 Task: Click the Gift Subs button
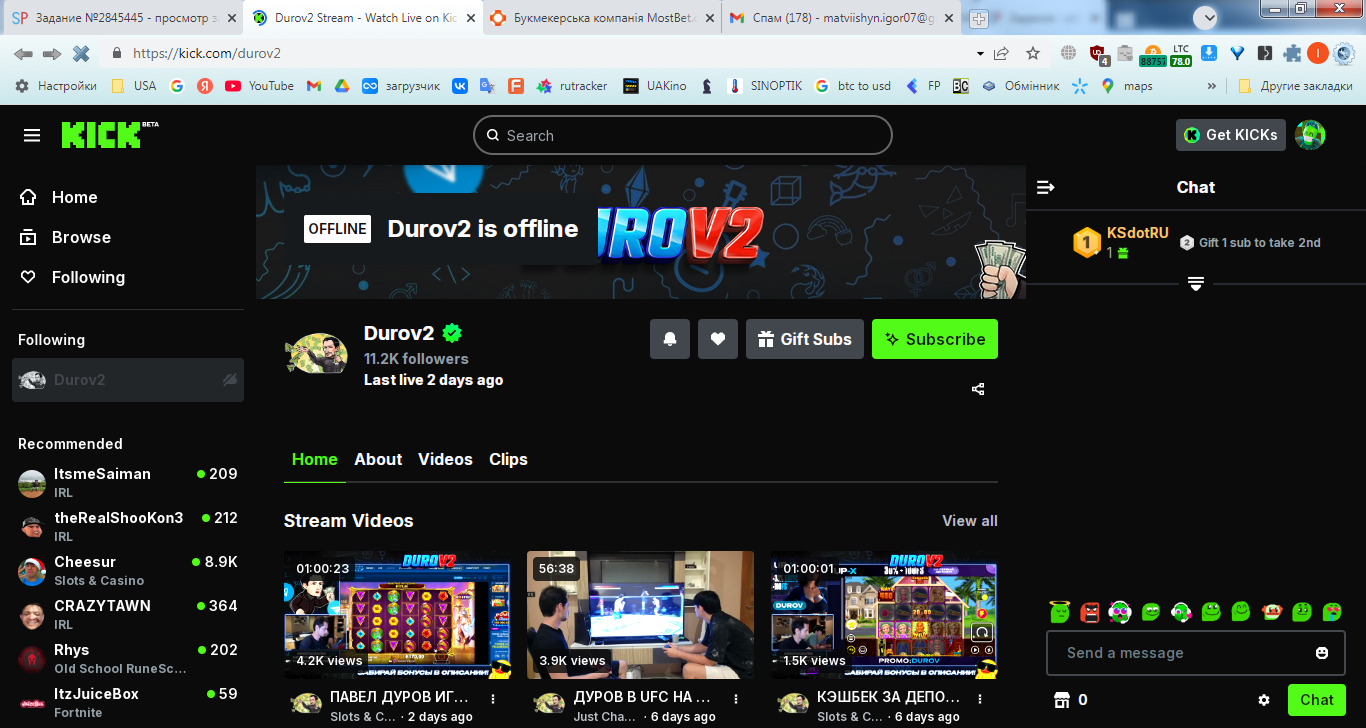pyautogui.click(x=805, y=339)
